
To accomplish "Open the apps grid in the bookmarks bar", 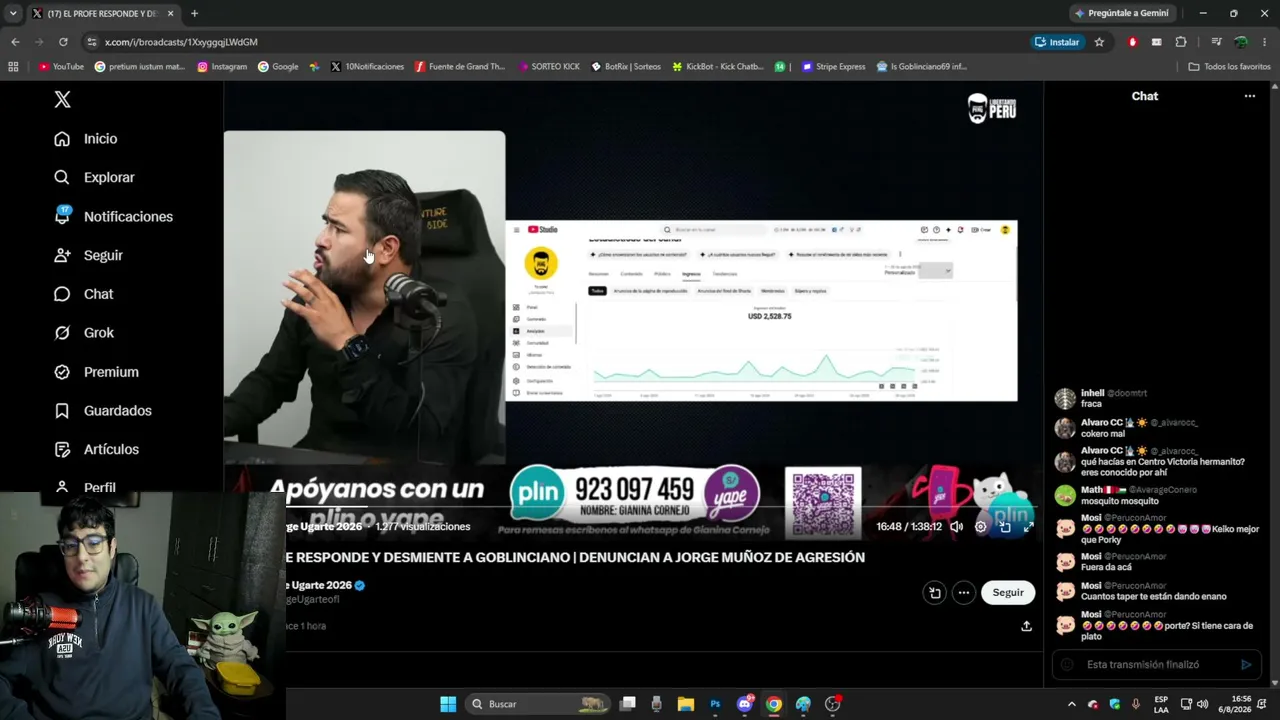I will pyautogui.click(x=13, y=67).
